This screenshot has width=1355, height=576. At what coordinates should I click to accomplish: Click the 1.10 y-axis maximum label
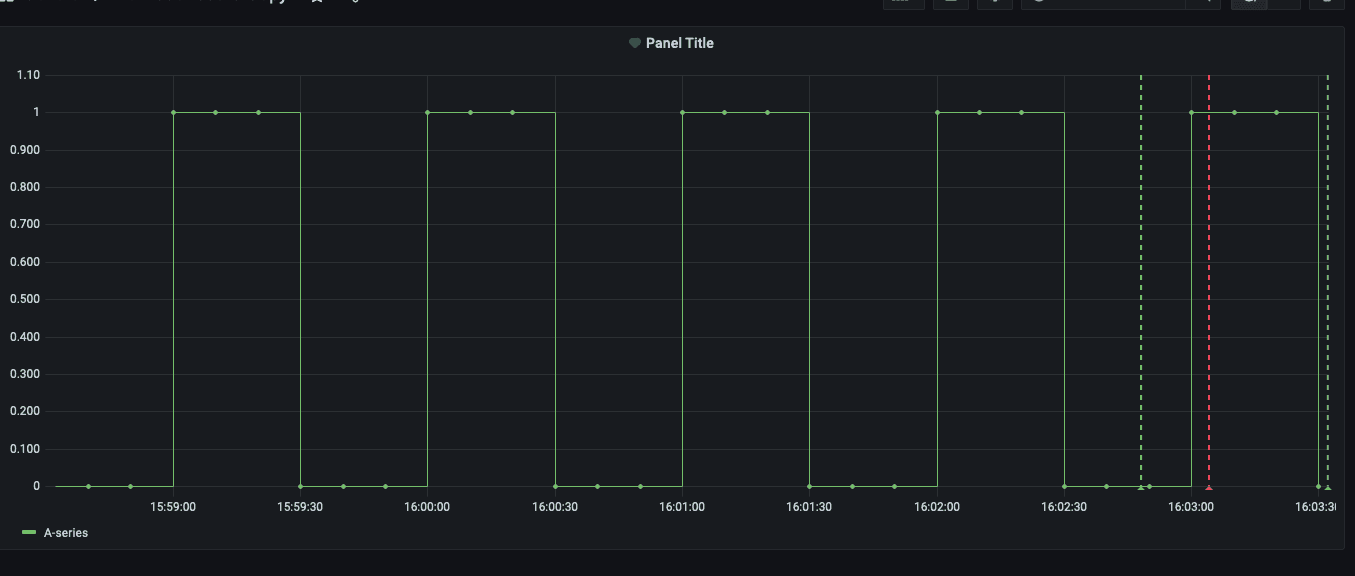point(28,75)
